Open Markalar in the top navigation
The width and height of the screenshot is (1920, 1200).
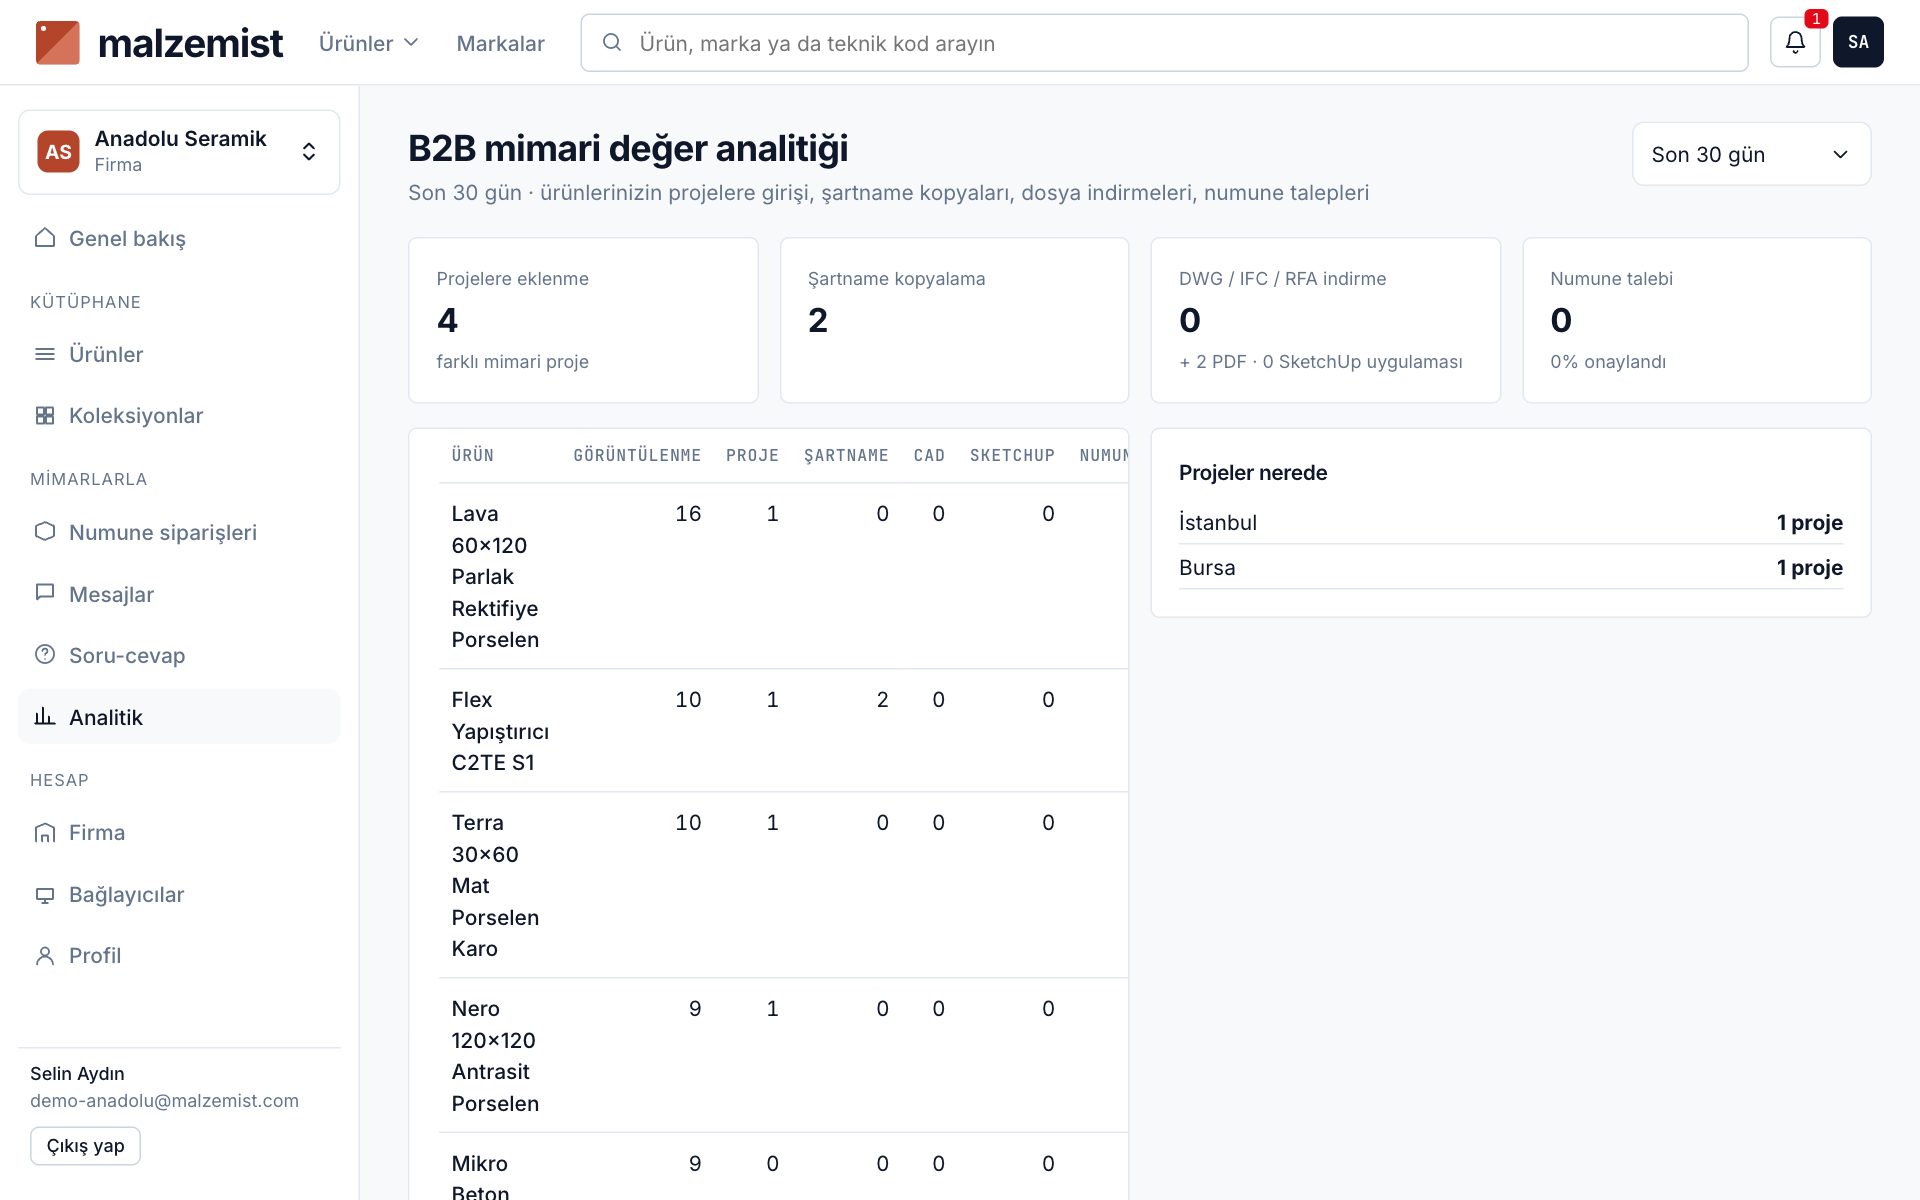coord(500,43)
